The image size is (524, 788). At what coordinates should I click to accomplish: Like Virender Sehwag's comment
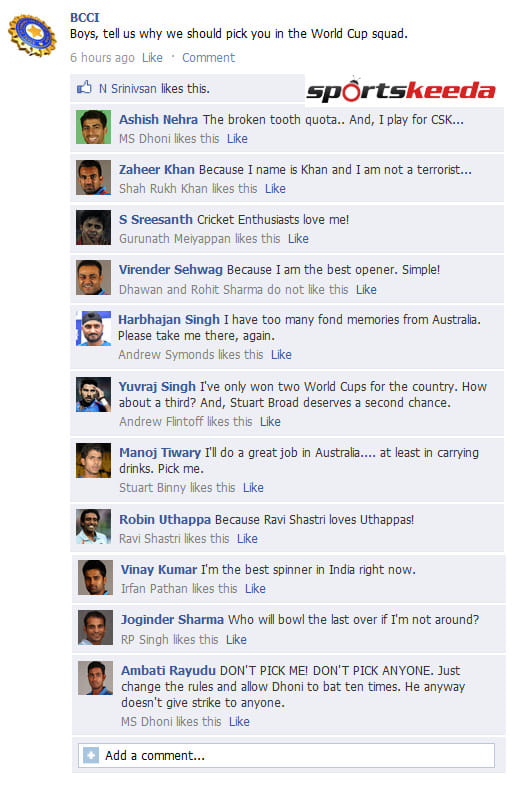tap(366, 290)
